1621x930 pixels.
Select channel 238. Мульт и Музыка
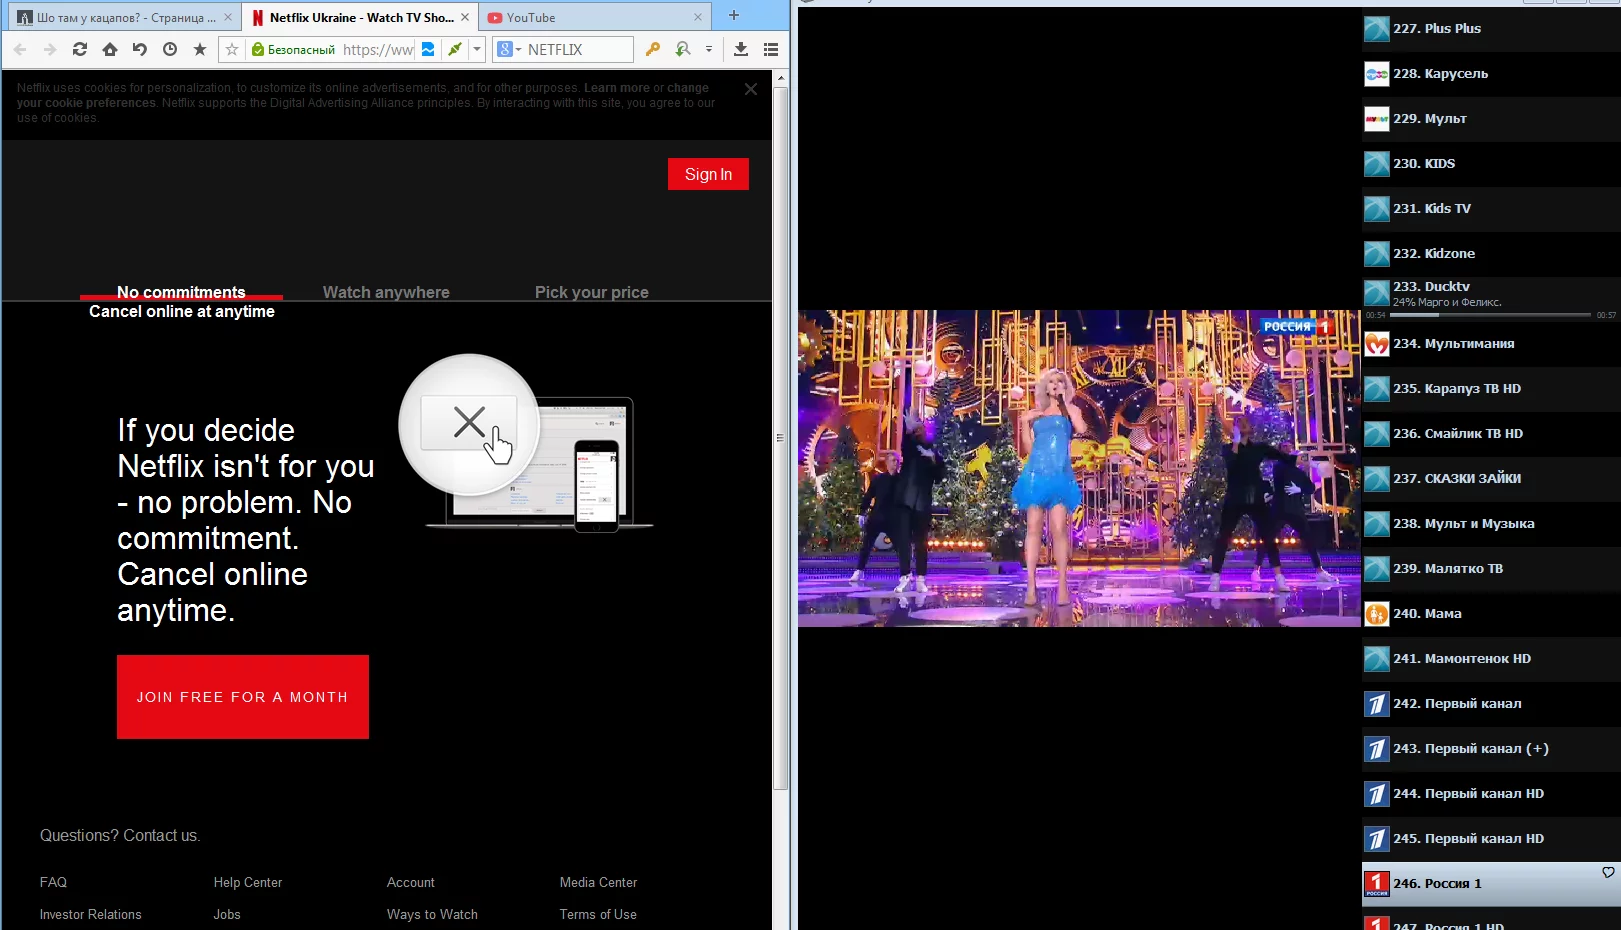pos(1491,523)
